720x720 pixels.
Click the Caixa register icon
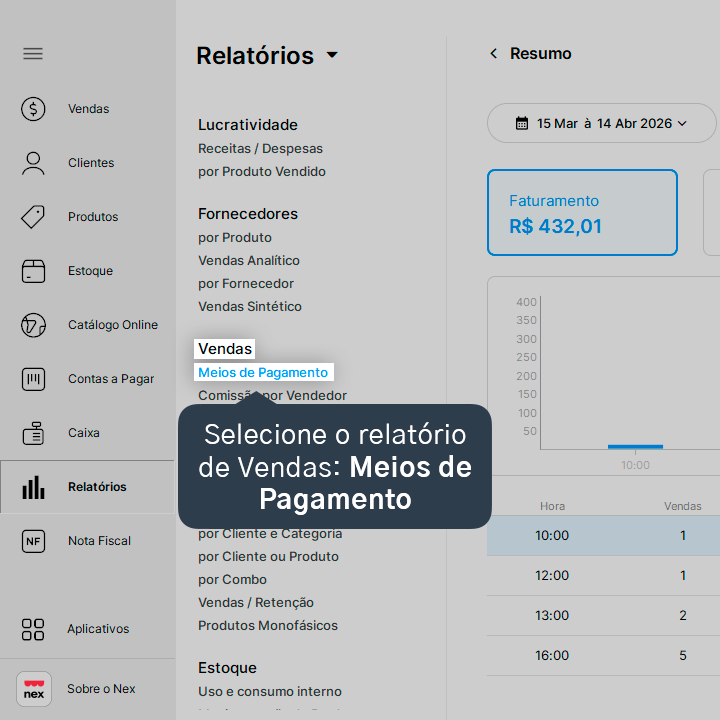pyautogui.click(x=33, y=433)
